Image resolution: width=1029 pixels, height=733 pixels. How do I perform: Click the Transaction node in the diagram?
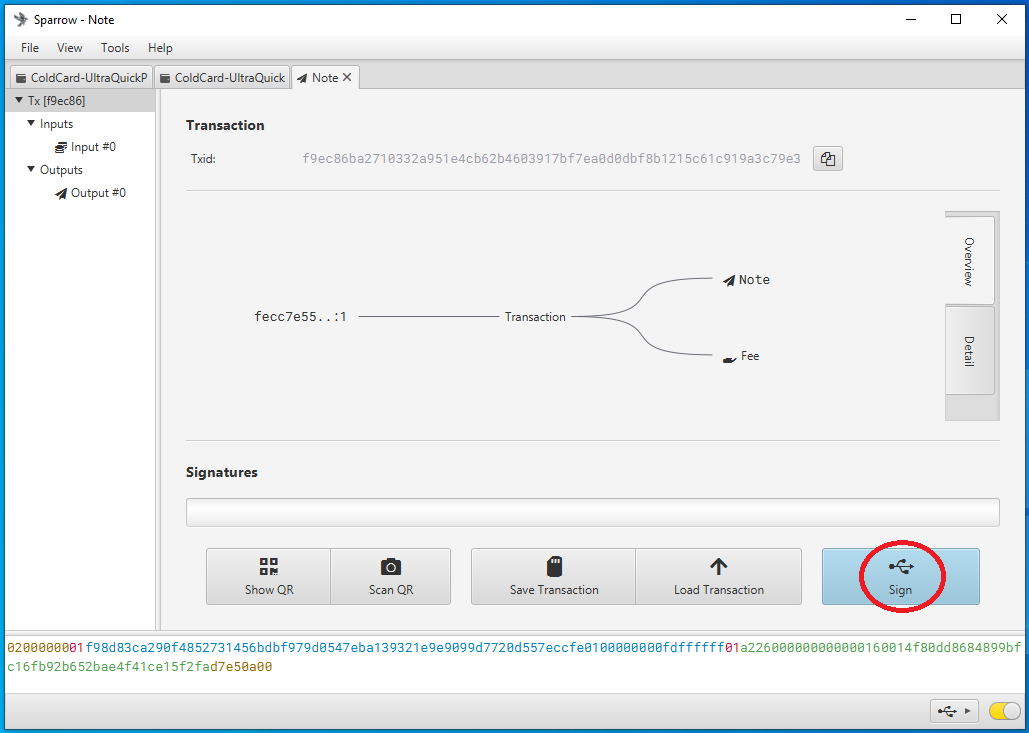point(535,316)
